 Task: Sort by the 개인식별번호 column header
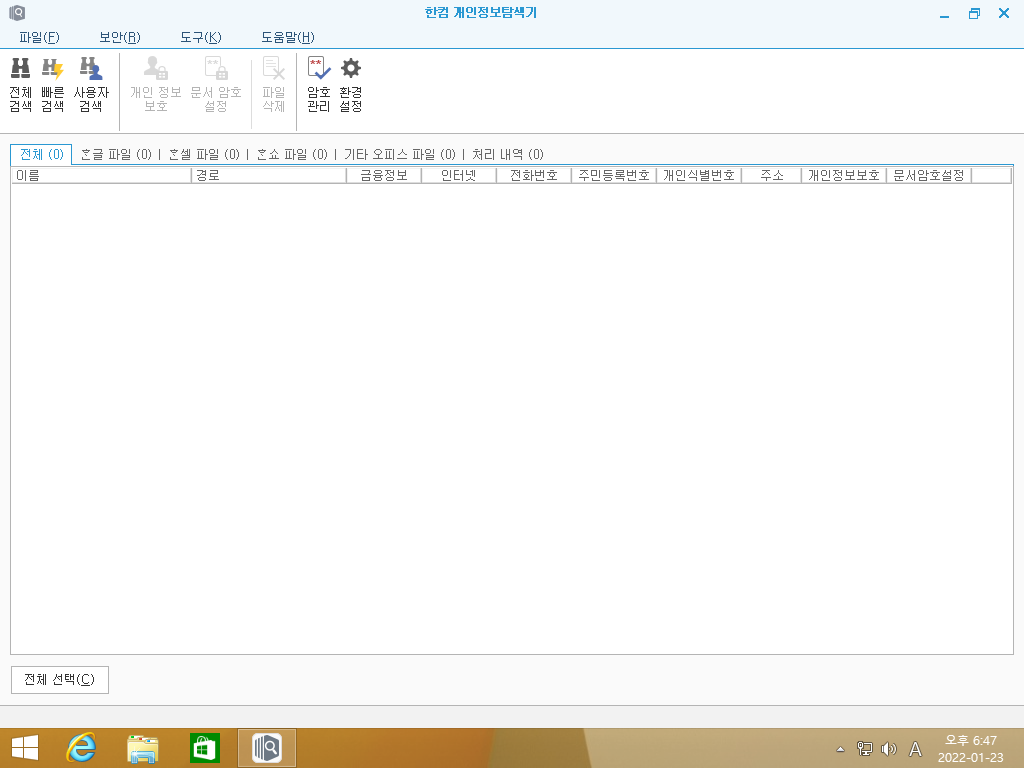pyautogui.click(x=699, y=175)
